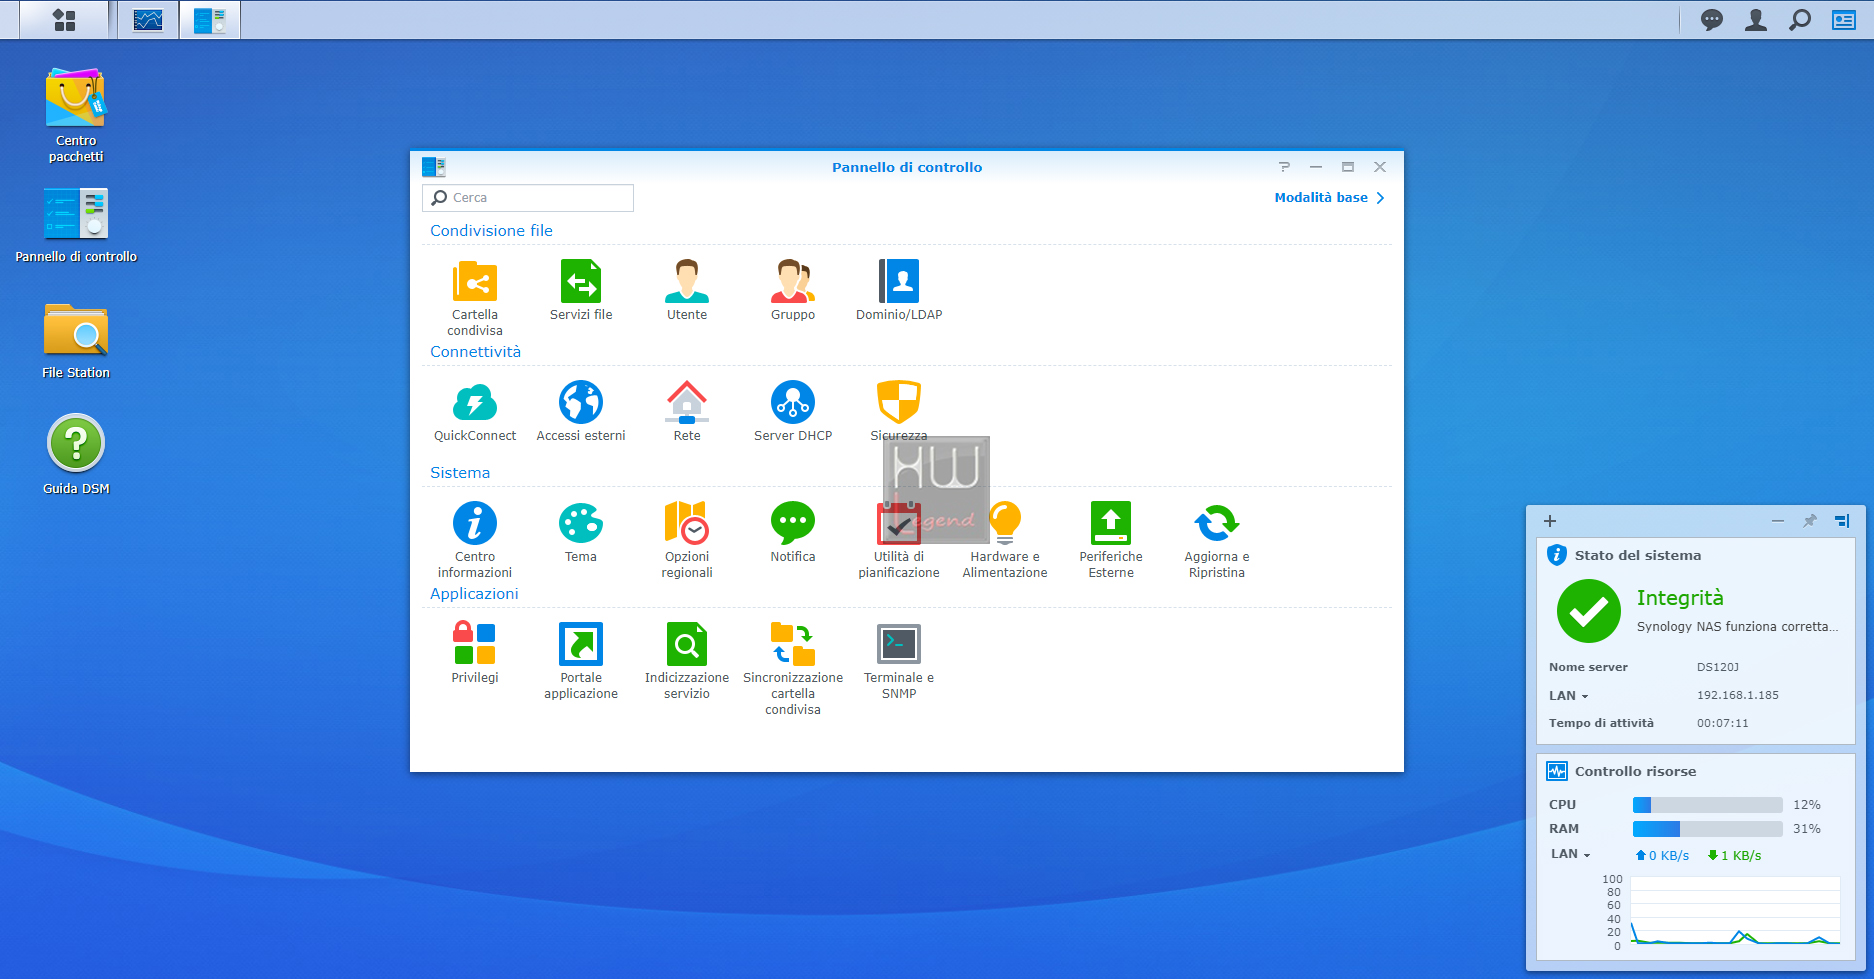This screenshot has height=979, width=1874.
Task: Expand the LAN dropdown in Stato del sistema
Action: click(1569, 696)
